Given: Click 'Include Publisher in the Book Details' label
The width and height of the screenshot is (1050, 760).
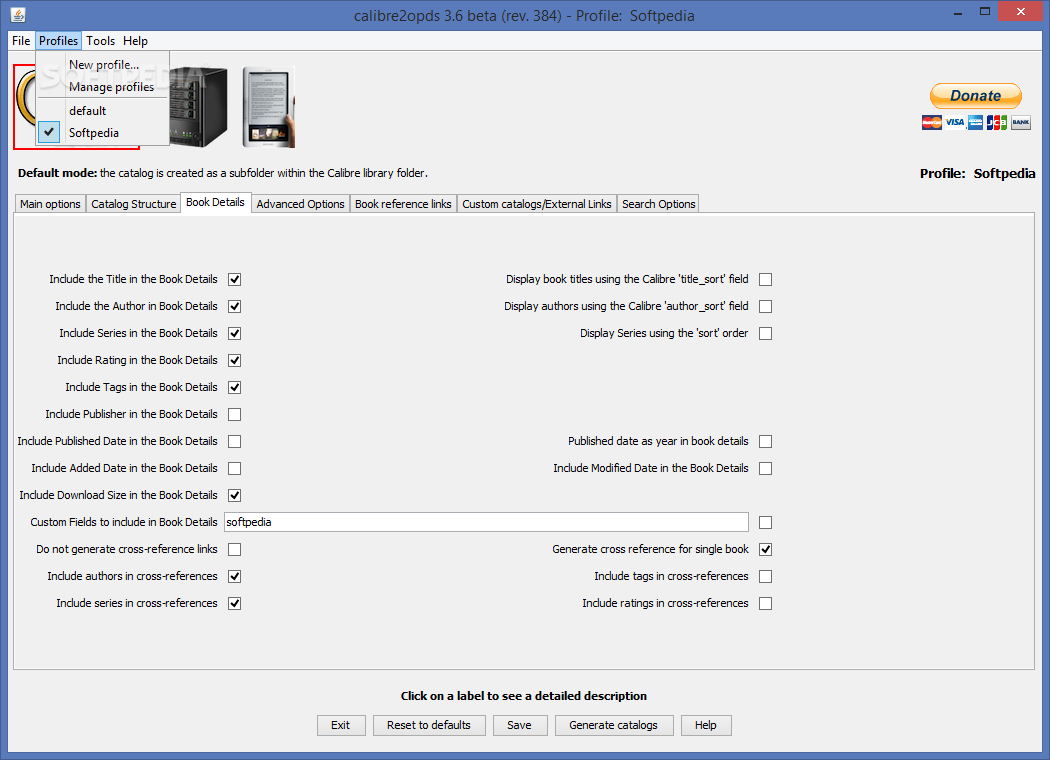Looking at the screenshot, I should click(x=131, y=414).
